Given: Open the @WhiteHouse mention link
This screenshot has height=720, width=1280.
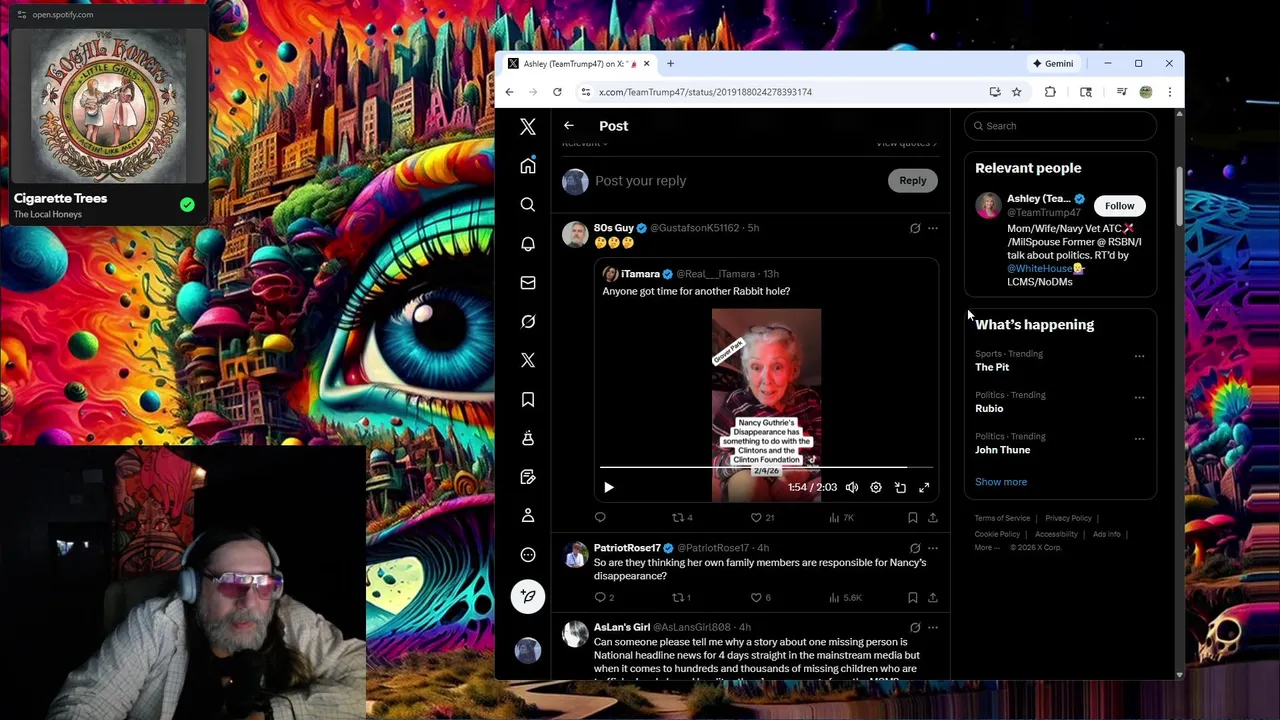Looking at the screenshot, I should (1039, 268).
